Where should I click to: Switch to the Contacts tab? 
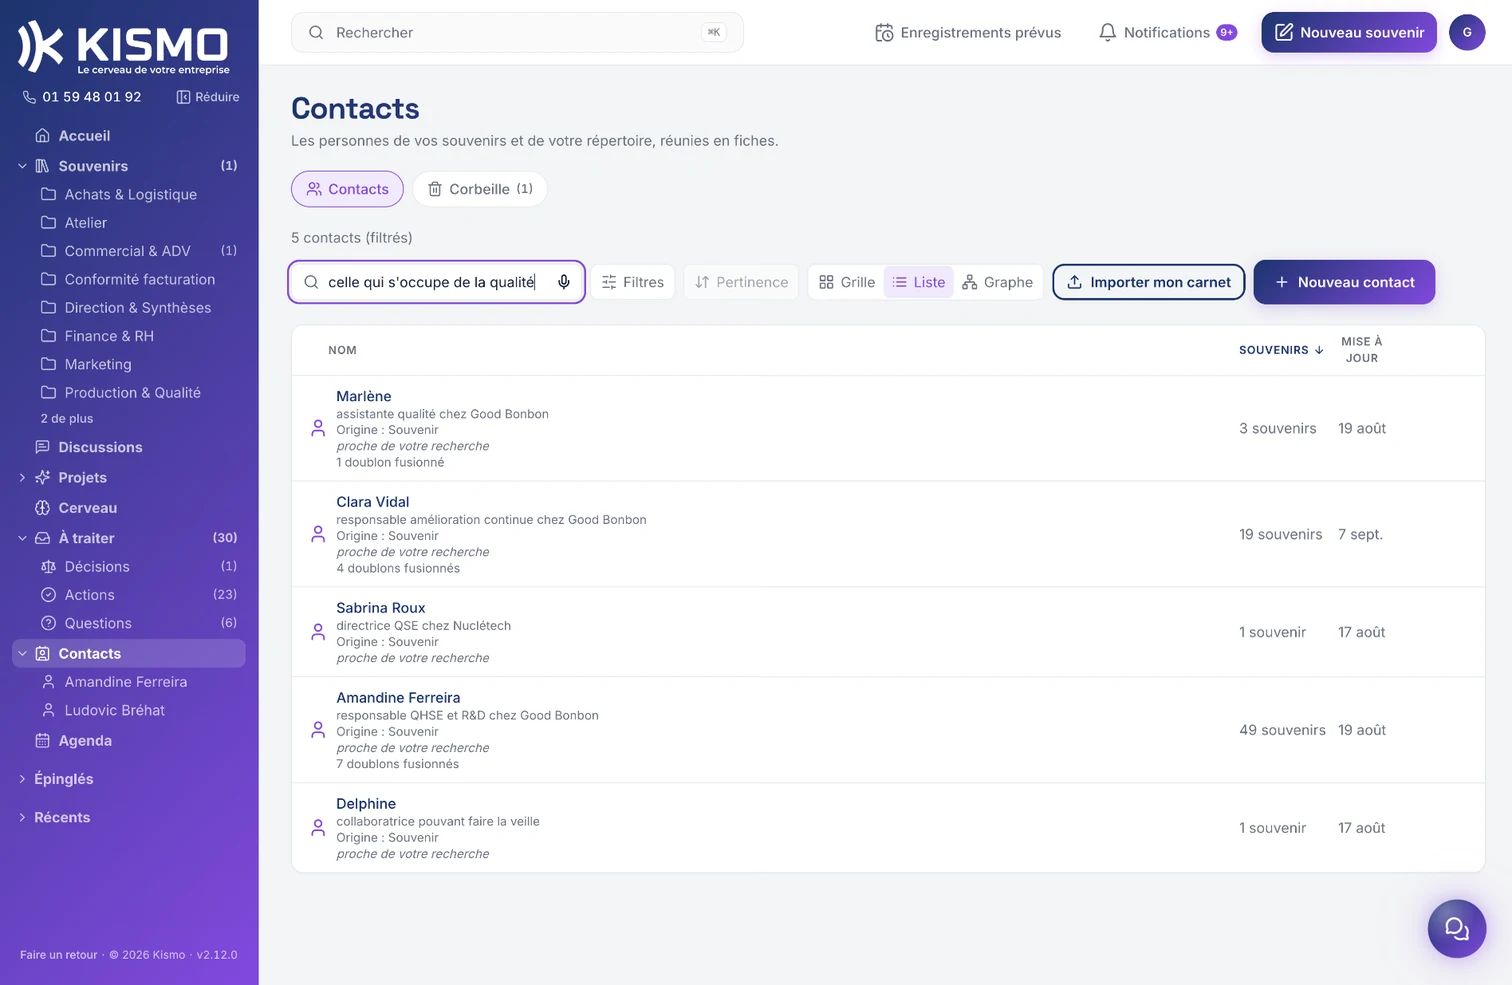(347, 189)
